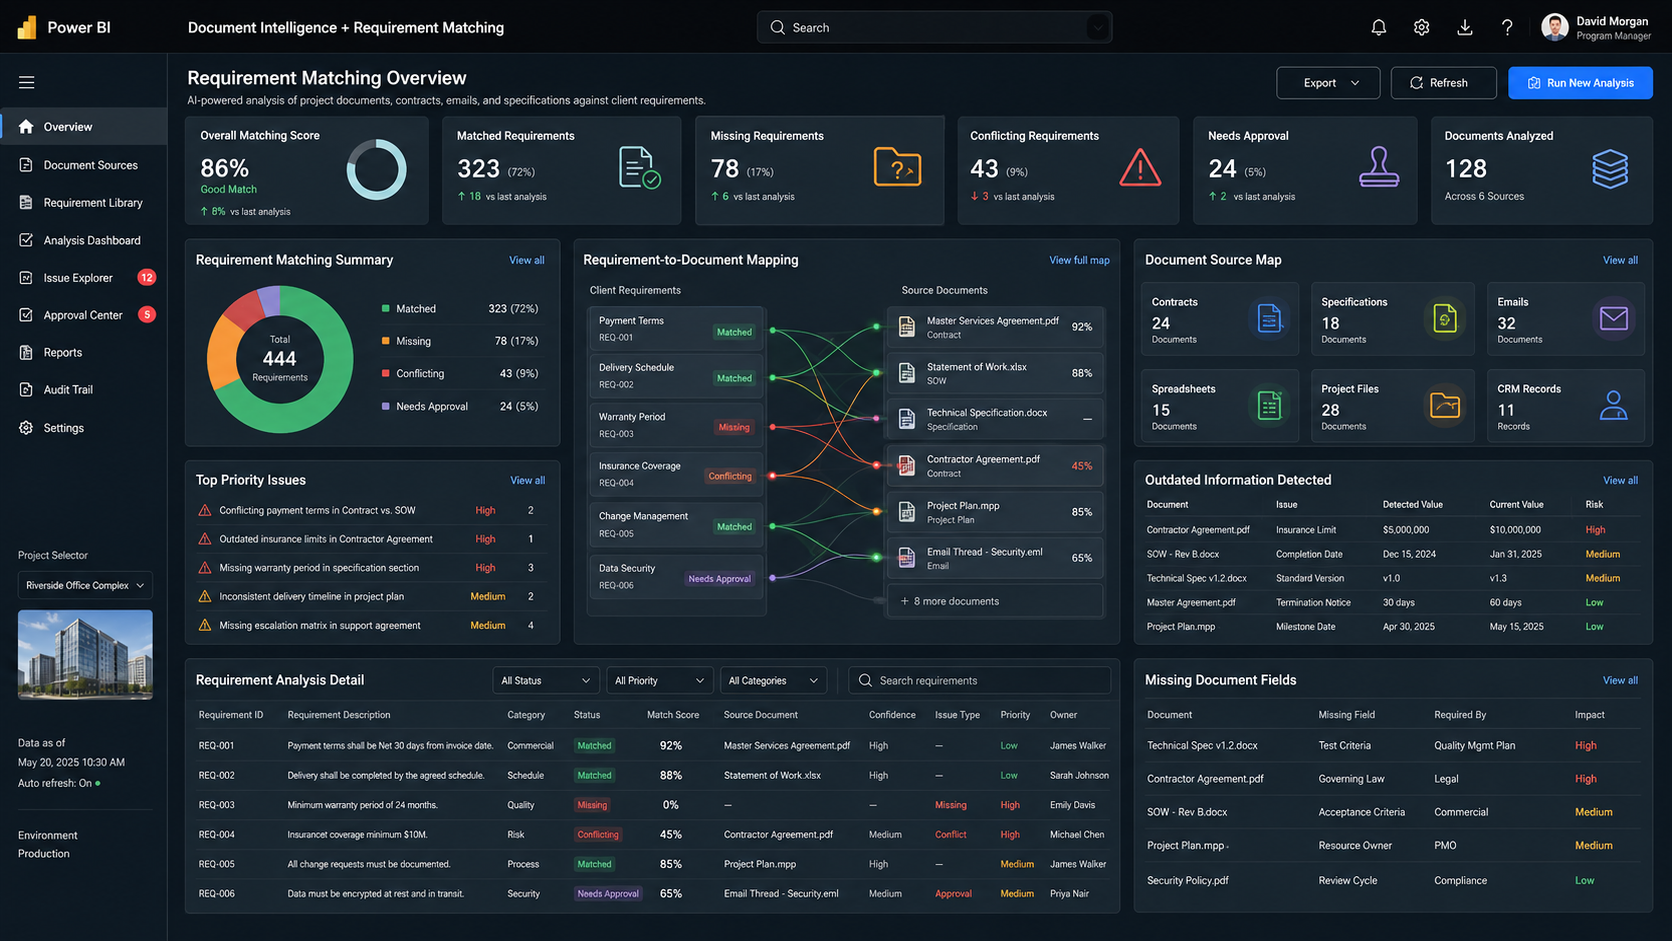Click the purple Needs Approval legend swatch
The width and height of the screenshot is (1672, 941).
[x=386, y=406]
